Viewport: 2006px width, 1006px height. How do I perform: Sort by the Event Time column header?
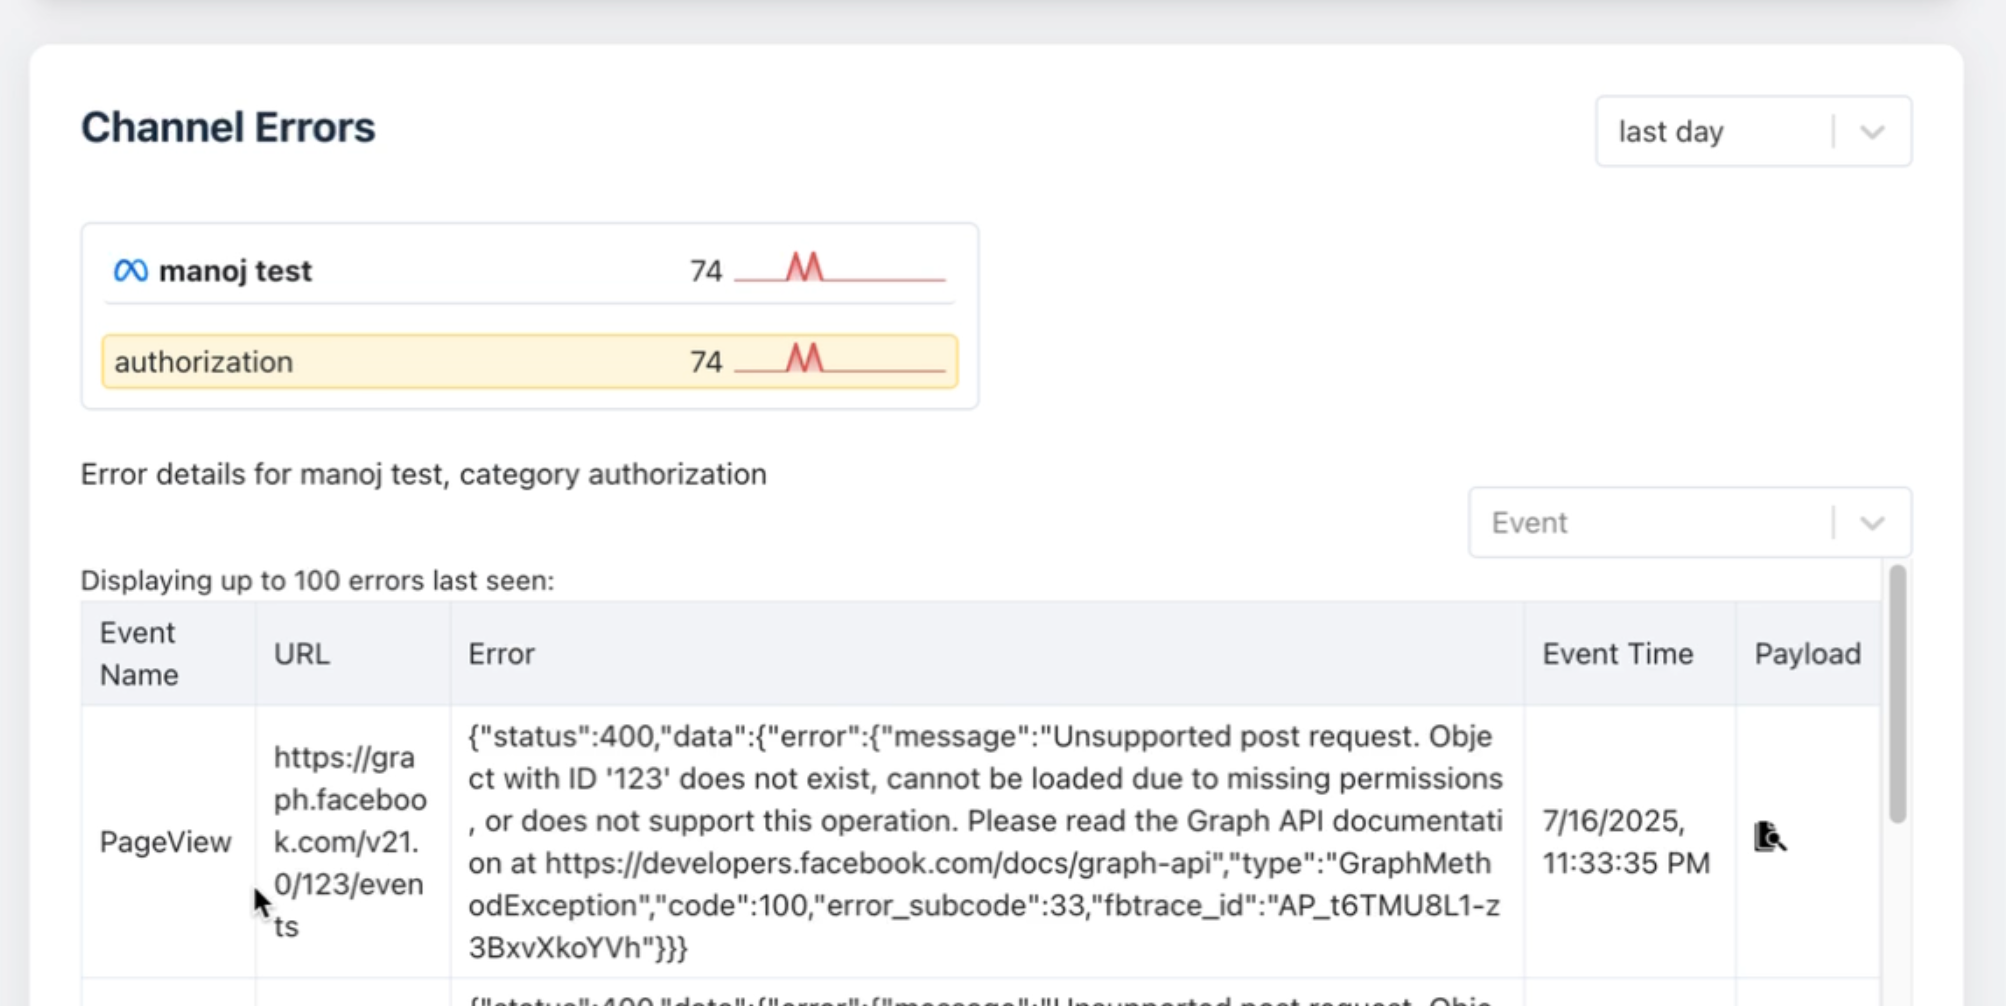pyautogui.click(x=1617, y=654)
